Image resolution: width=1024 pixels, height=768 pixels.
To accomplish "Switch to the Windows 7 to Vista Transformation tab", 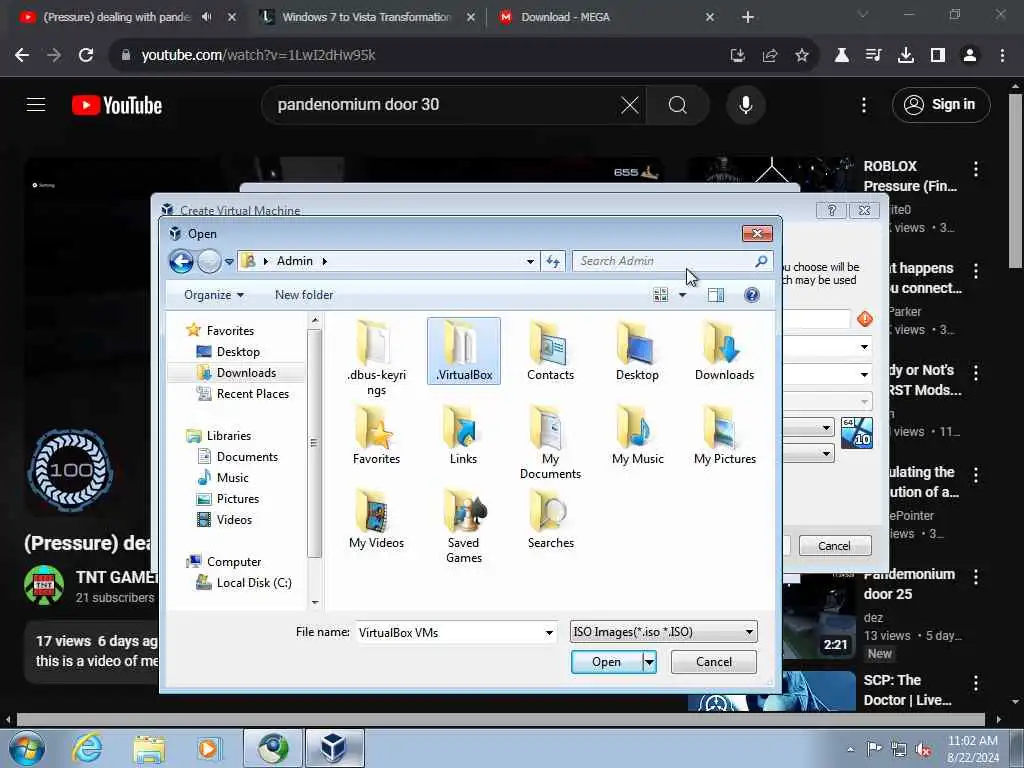I will (x=366, y=17).
